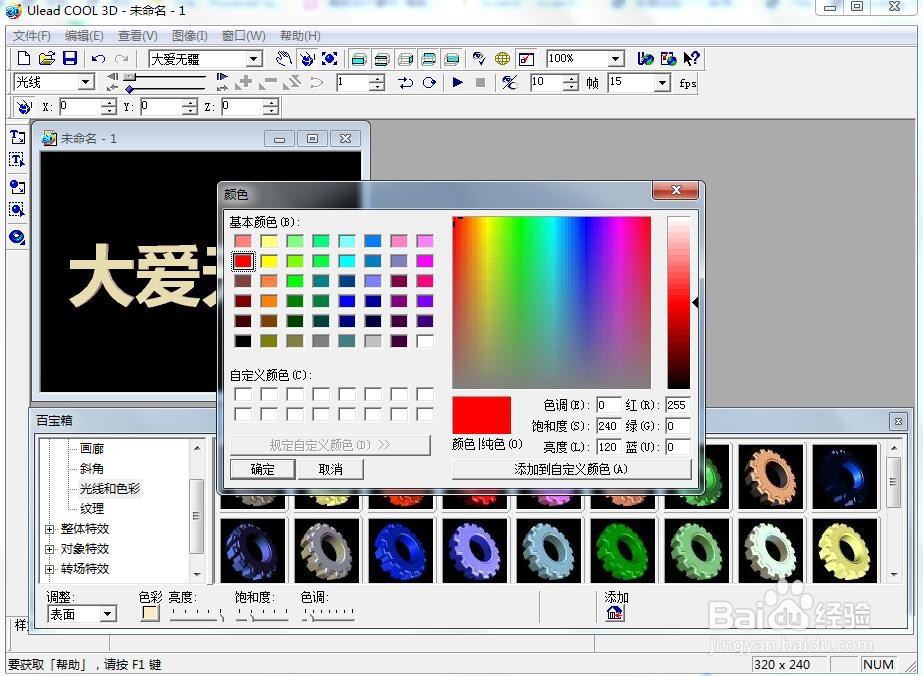The image size is (923, 676).
Task: Open the 光线 property dropdown
Action: pos(86,82)
